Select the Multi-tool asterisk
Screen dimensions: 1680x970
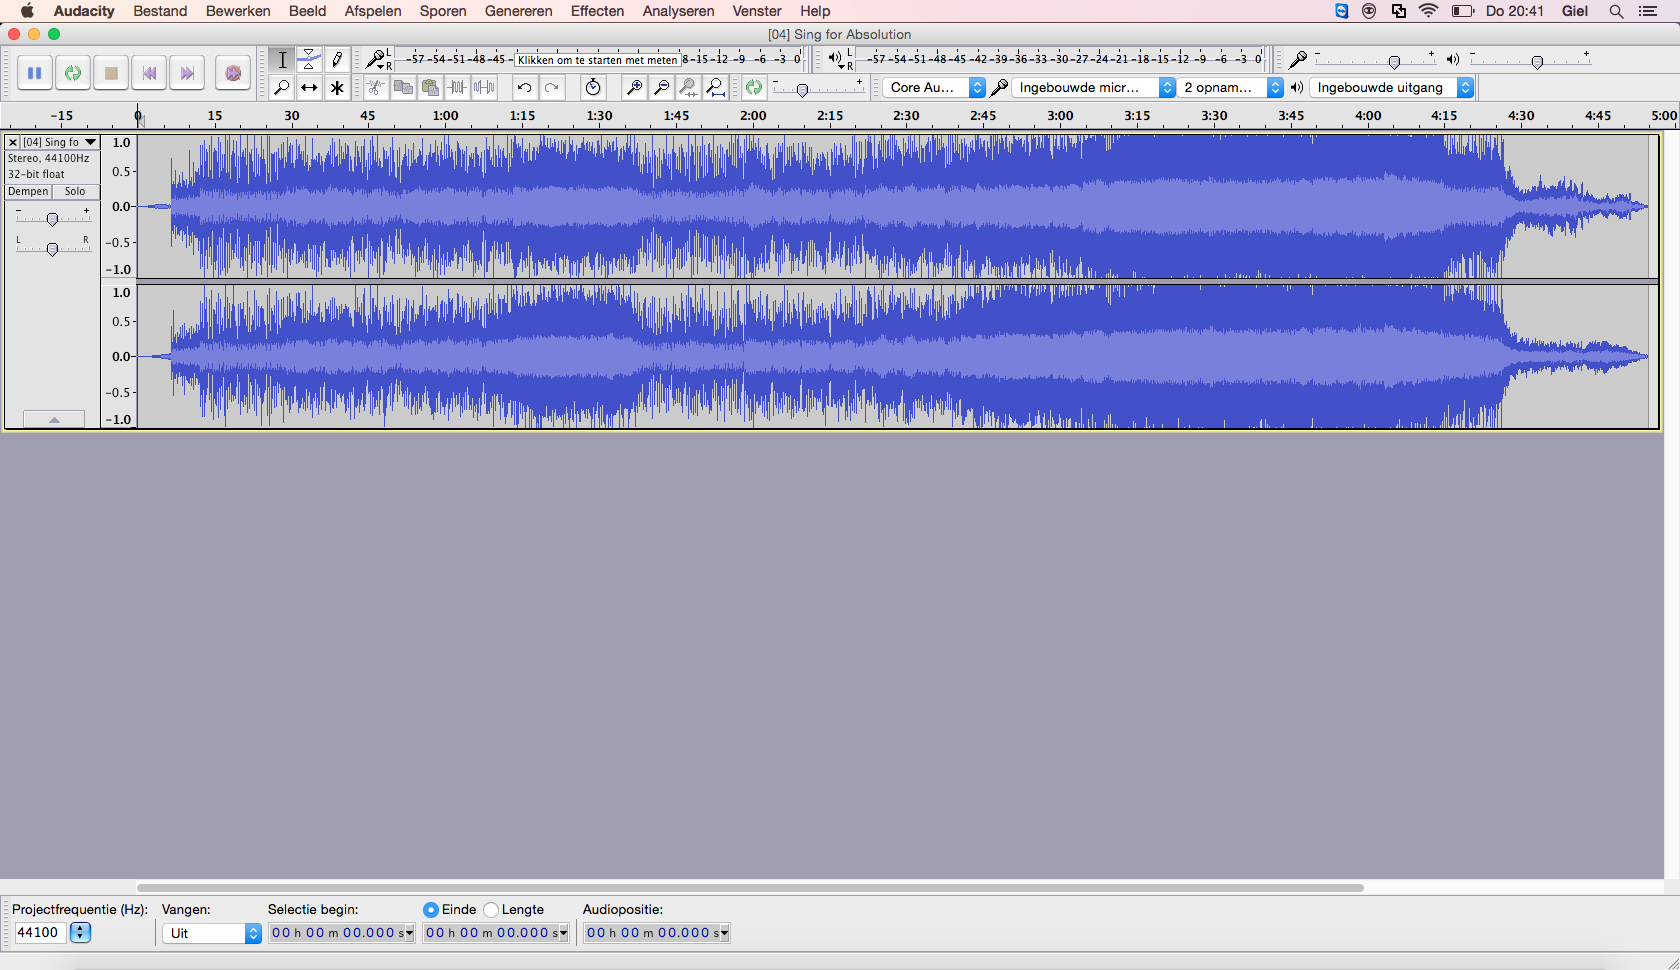coord(337,87)
